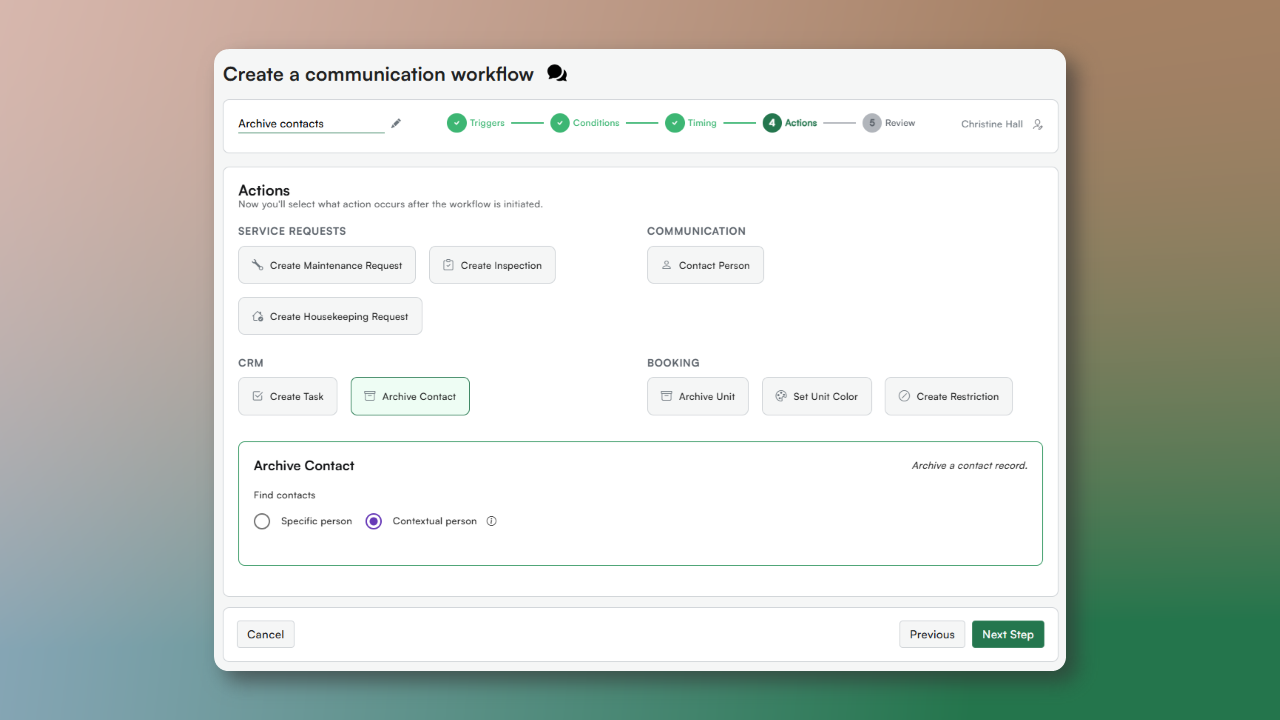Viewport: 1280px width, 720px height.
Task: Click the Archive contacts name field
Action: coord(310,124)
